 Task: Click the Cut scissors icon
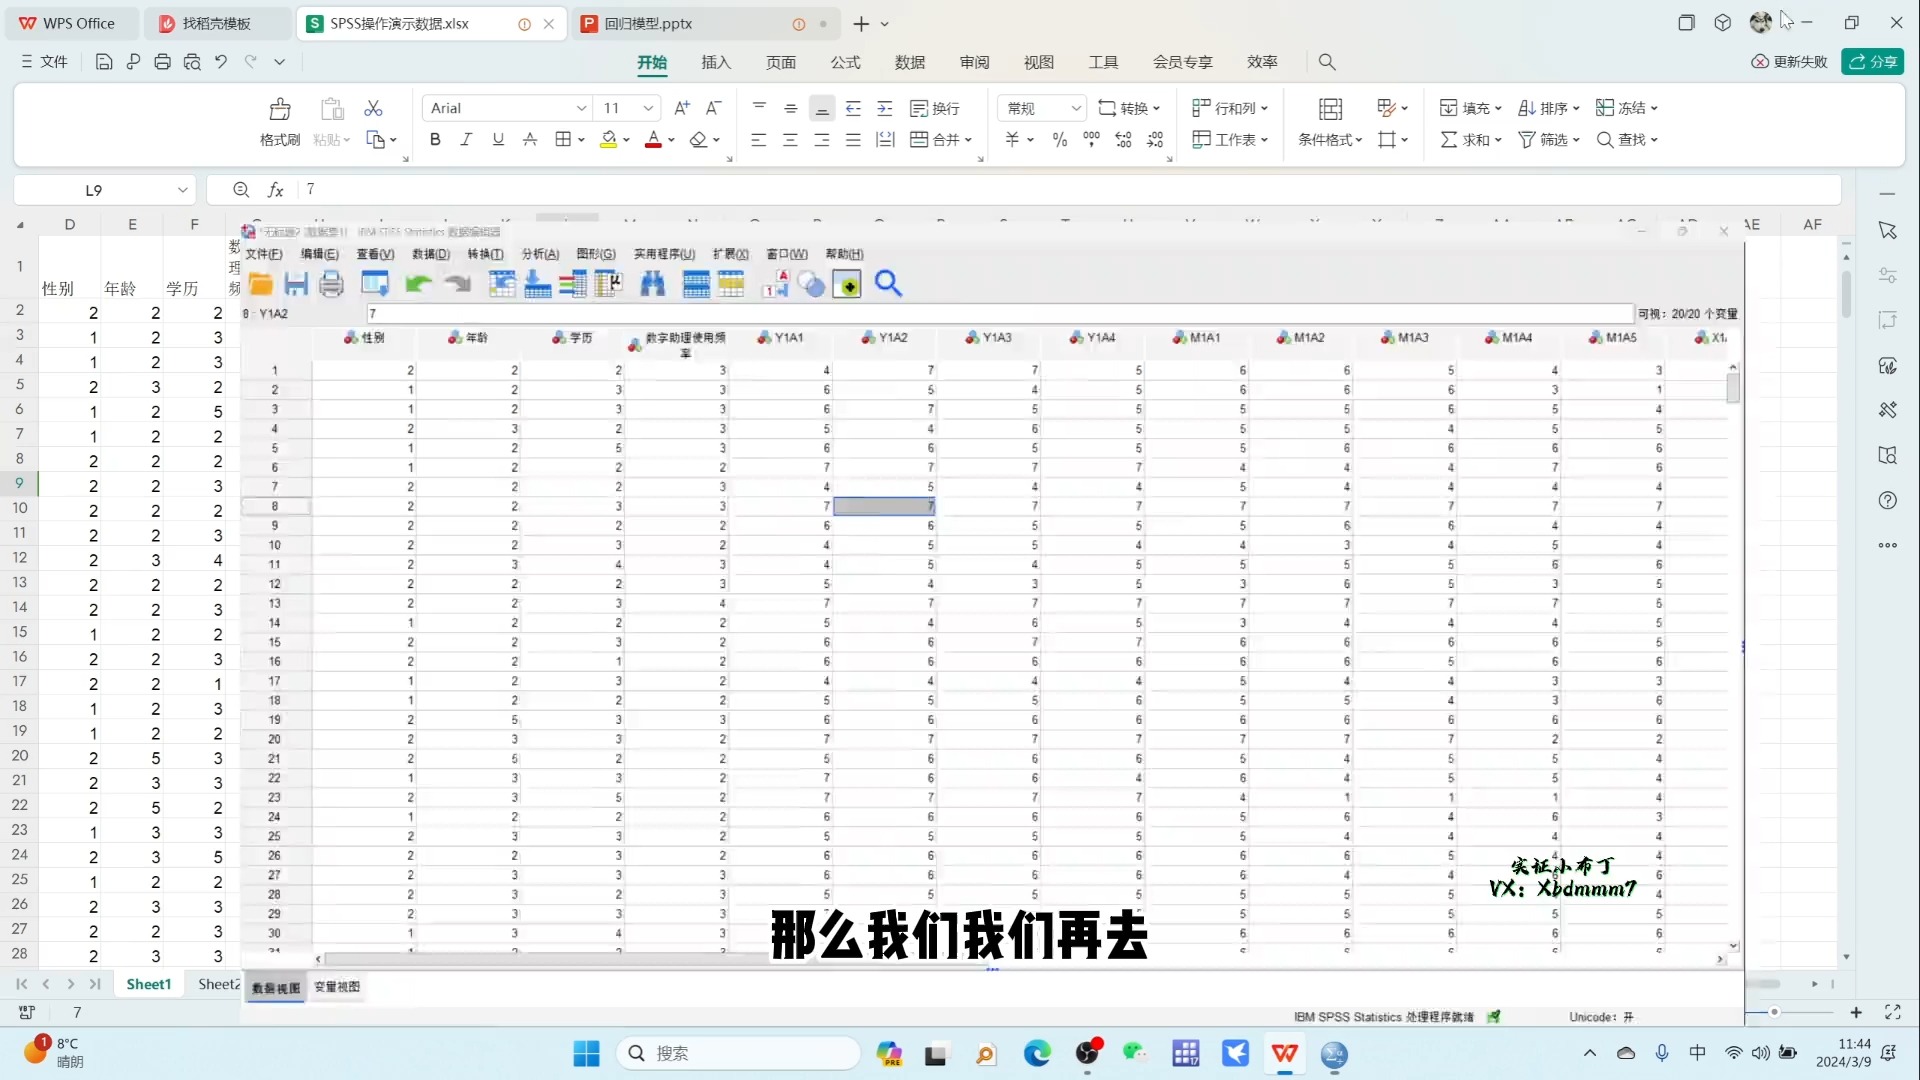point(373,108)
